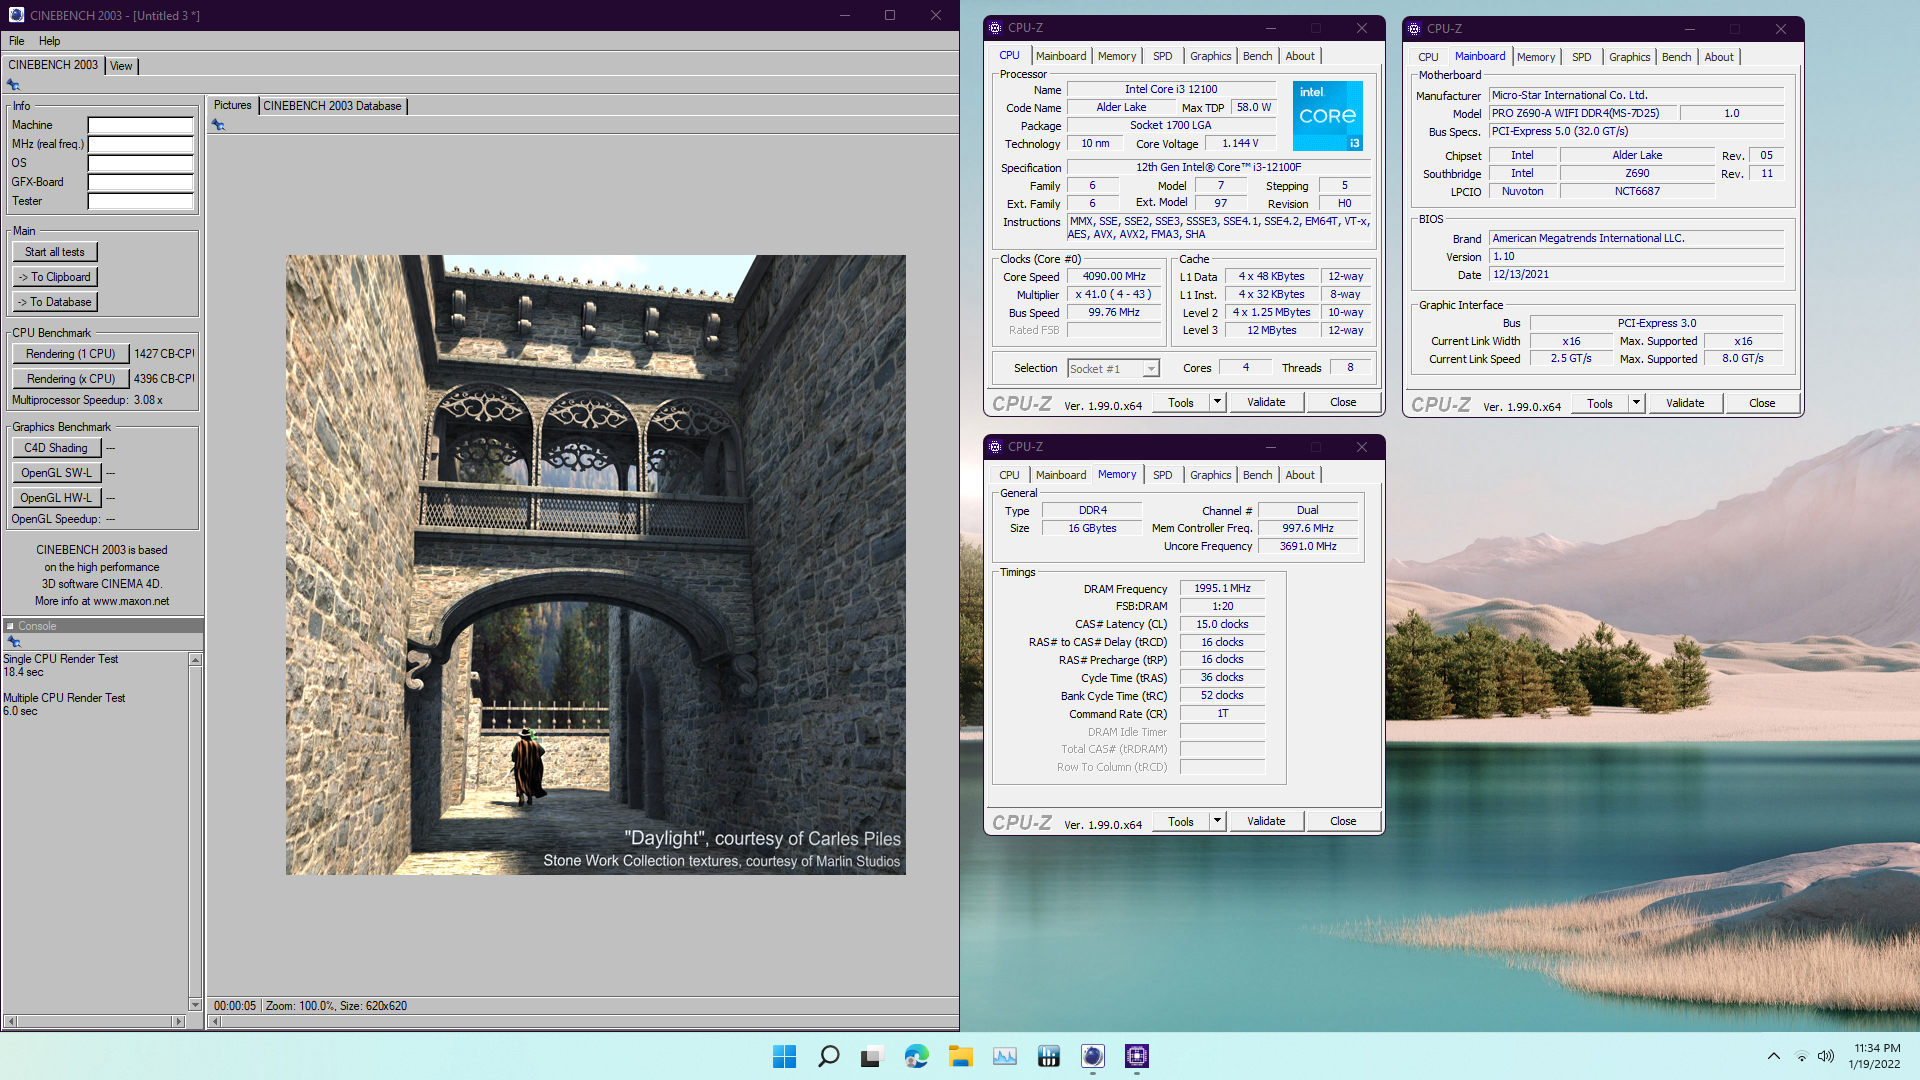Click the Tester input field
Viewport: 1920px width, 1080px height.
140,201
